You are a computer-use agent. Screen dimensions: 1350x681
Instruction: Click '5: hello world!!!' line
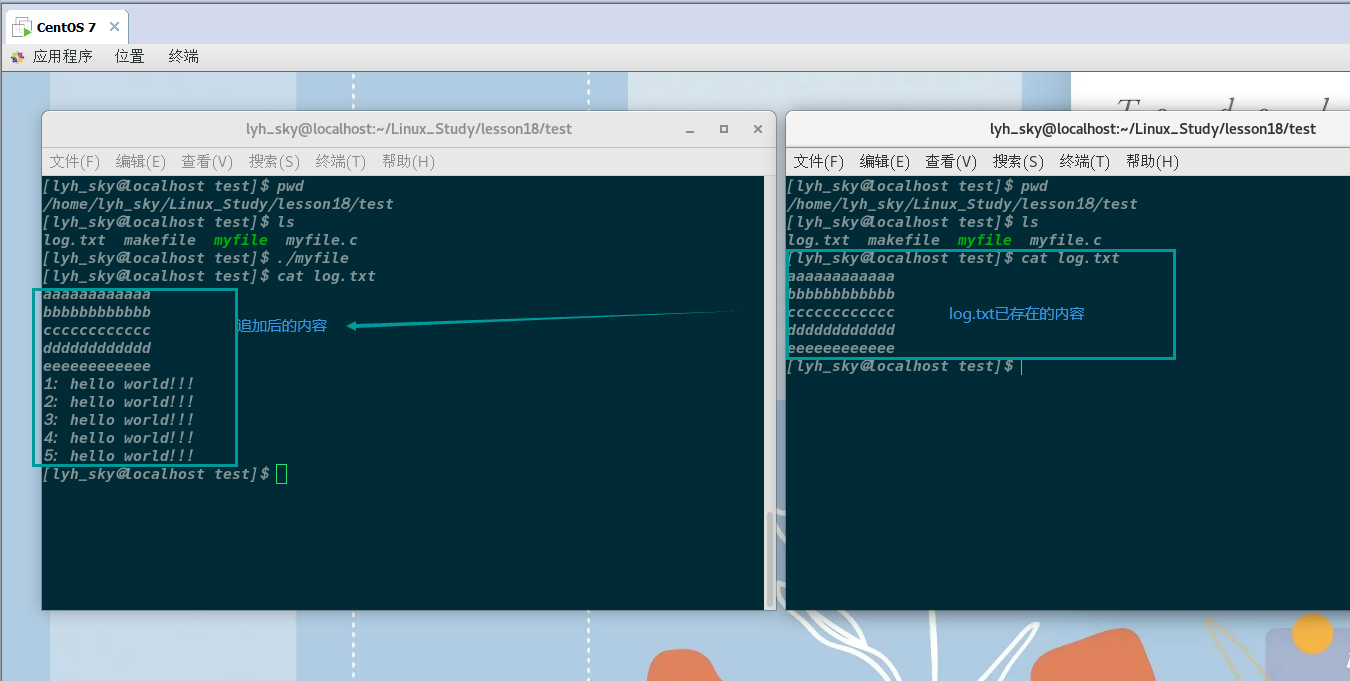[x=119, y=456]
